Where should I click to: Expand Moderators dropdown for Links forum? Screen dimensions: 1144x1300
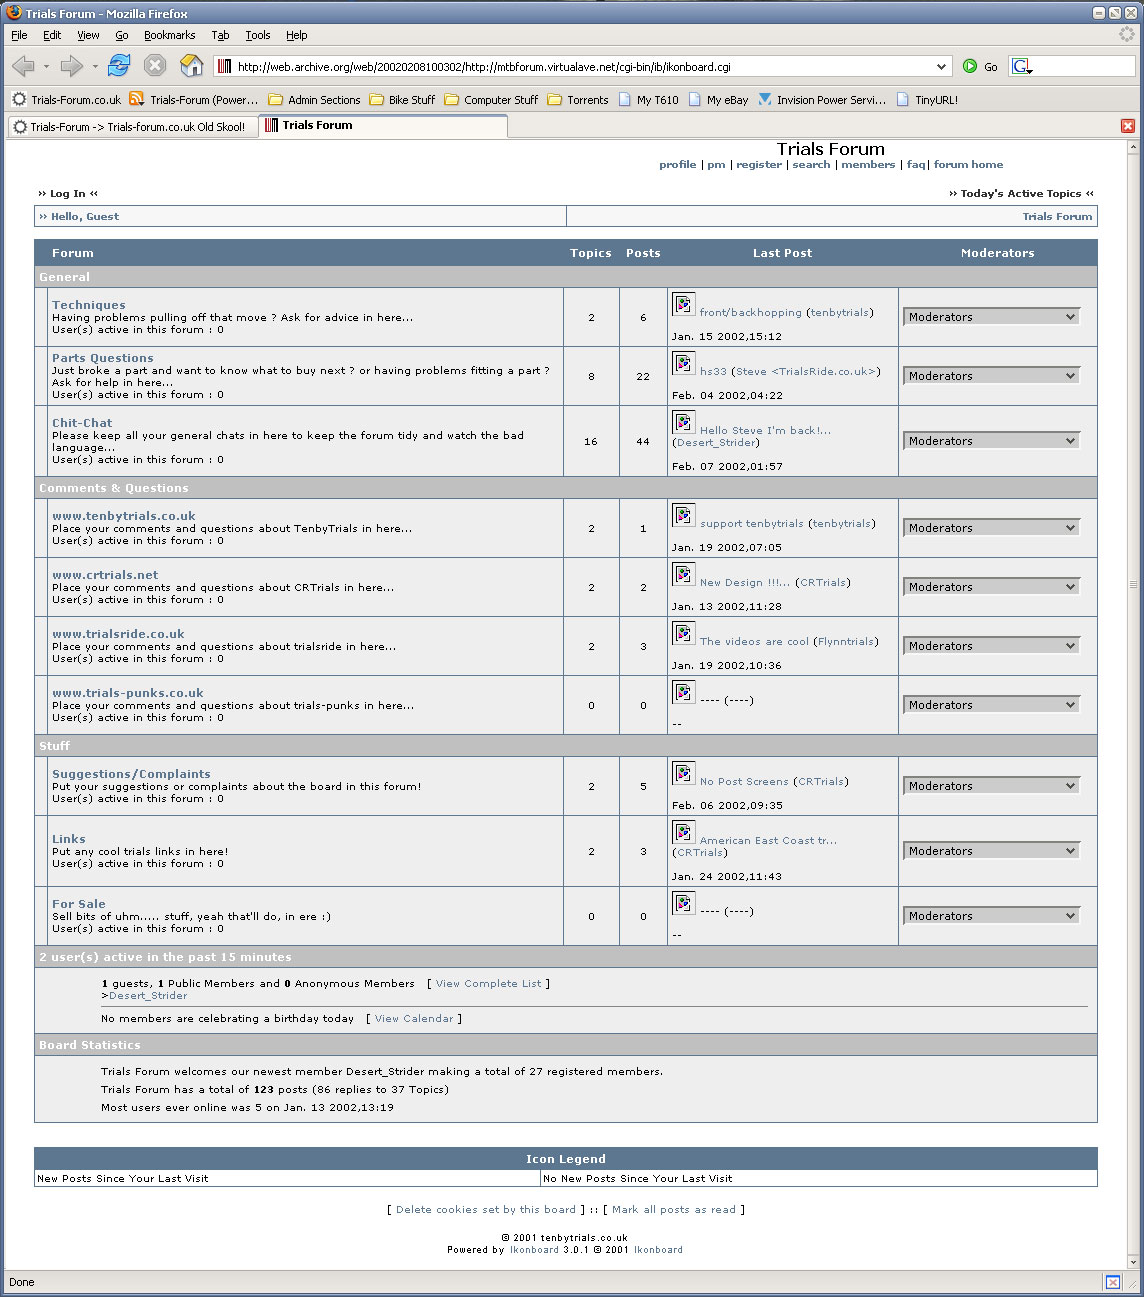991,851
